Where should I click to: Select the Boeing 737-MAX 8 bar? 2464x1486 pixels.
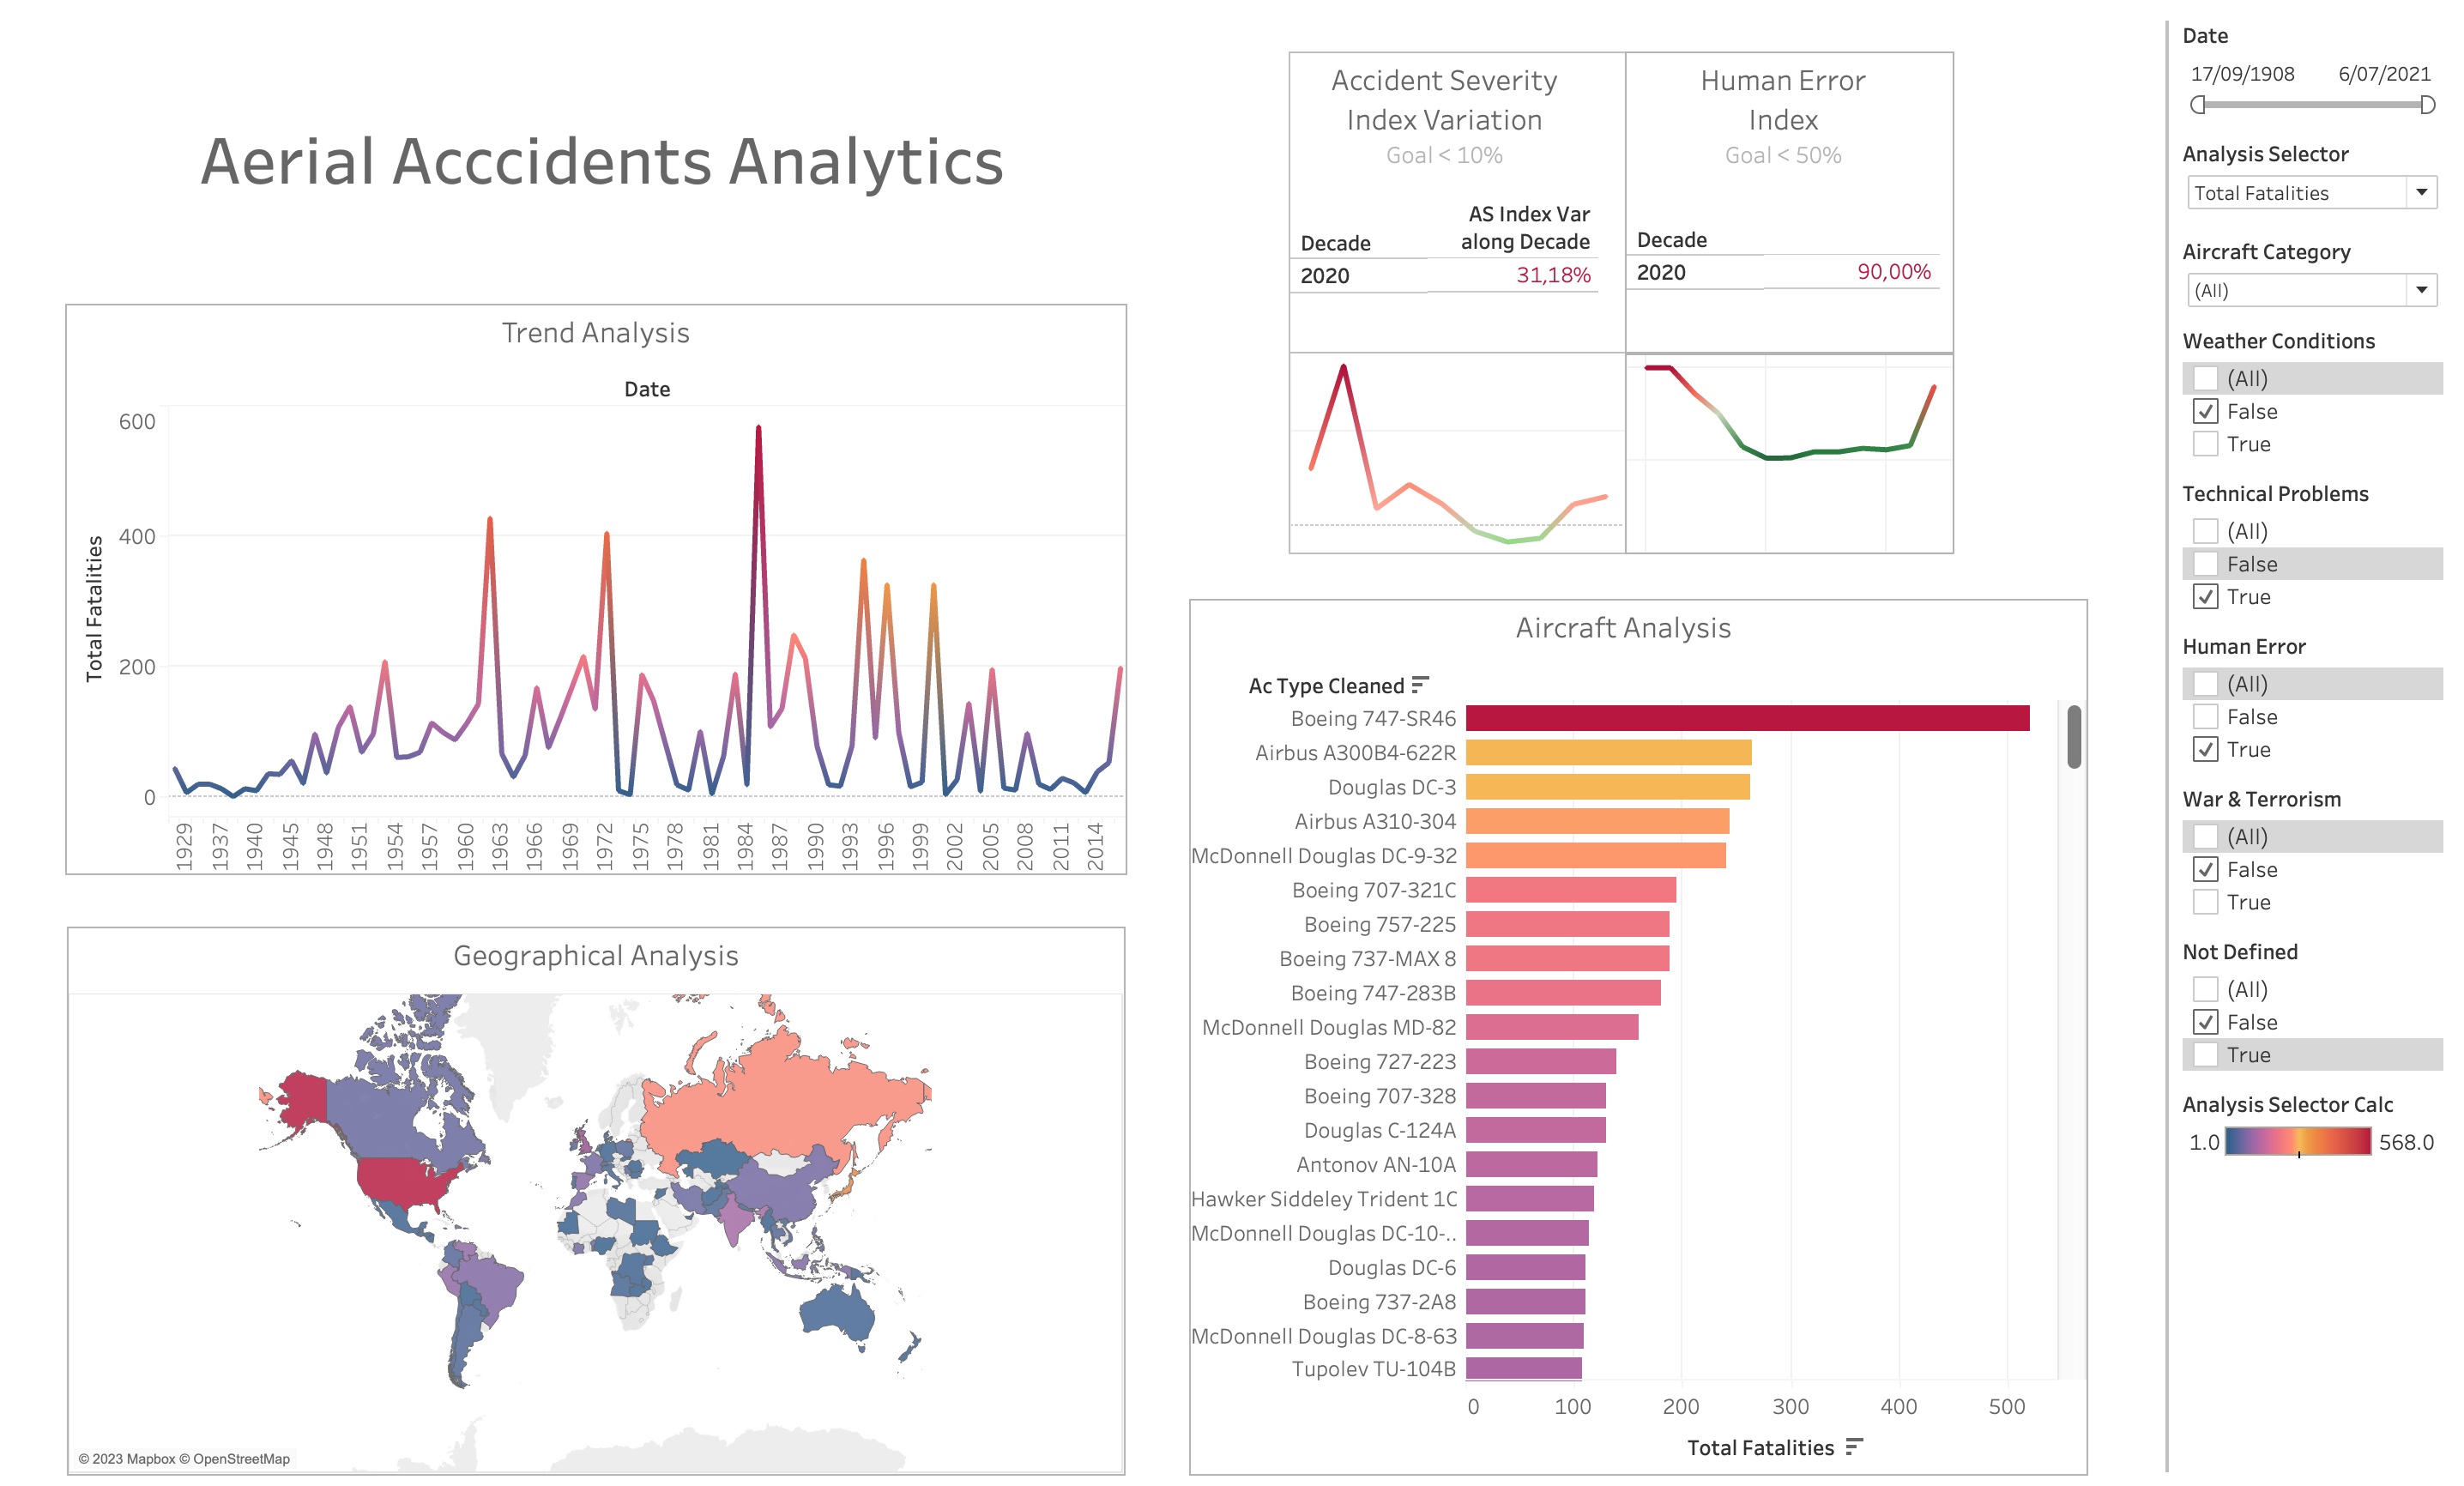[1567, 958]
